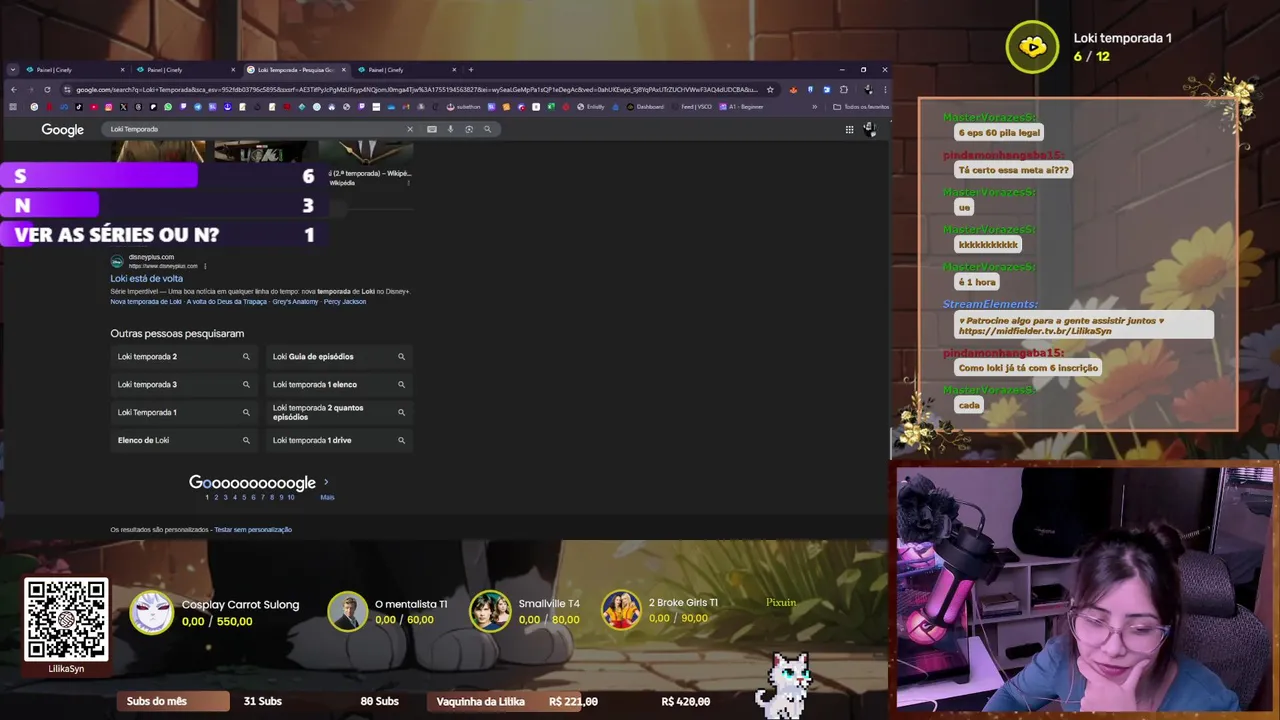Select related search Elenco de Loki
Viewport: 1280px width, 720px height.
[x=184, y=440]
